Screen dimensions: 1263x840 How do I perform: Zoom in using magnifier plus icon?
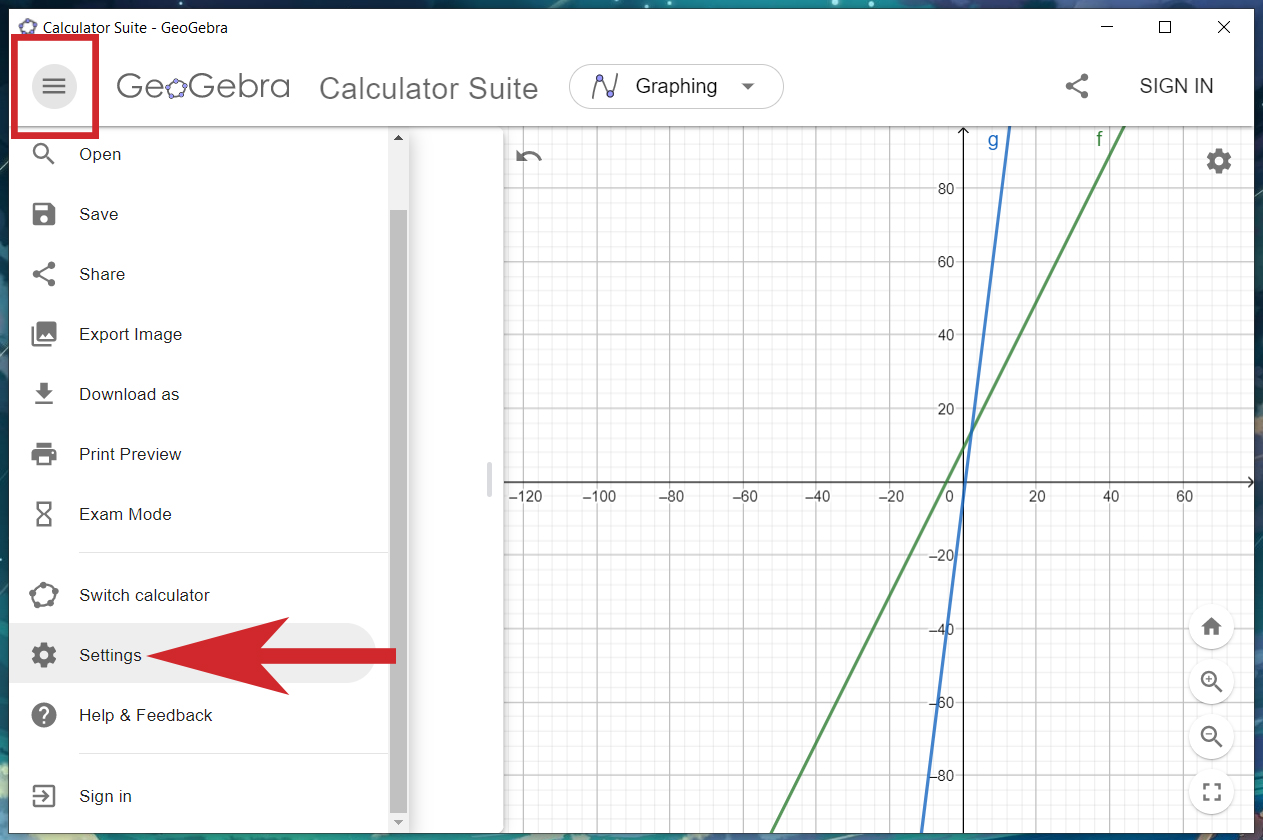click(1211, 682)
